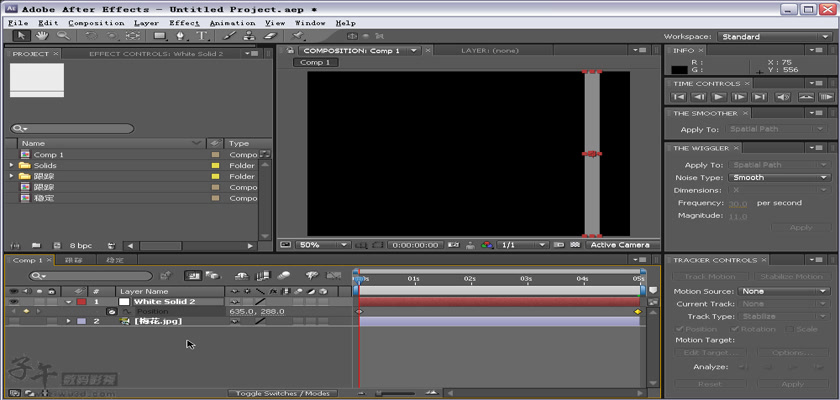Screen dimensions: 840x400
Task: Open the 8 bpc color depth setting
Action: [x=80, y=246]
